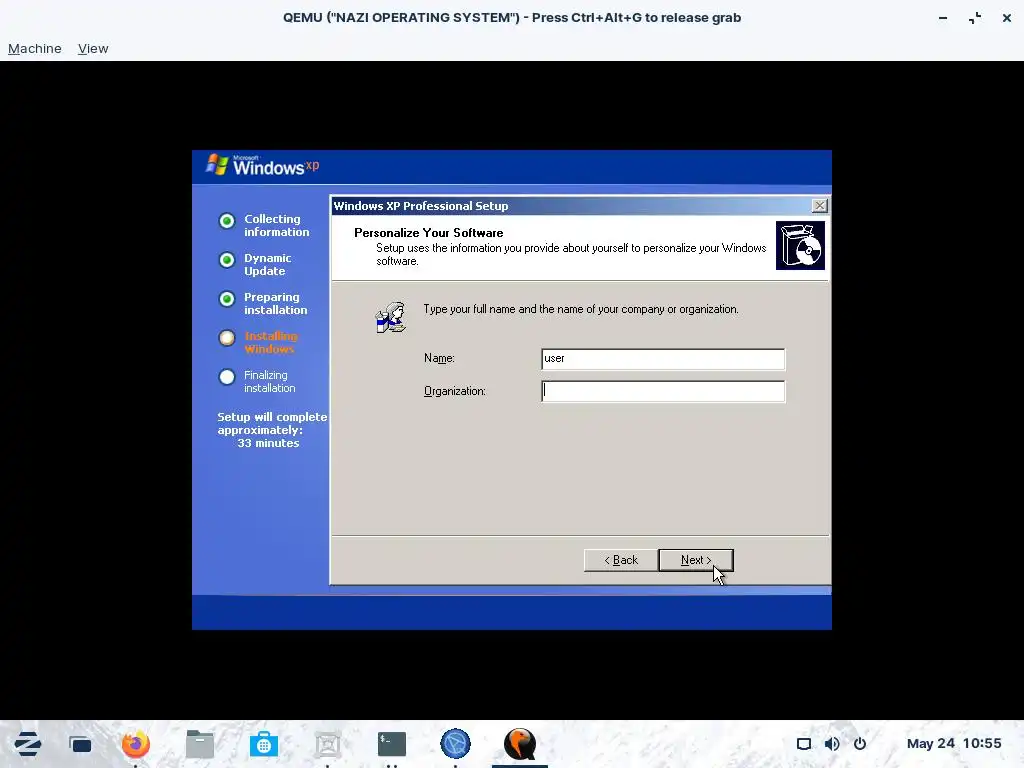Open the Terminal from the taskbar
This screenshot has width=1024, height=768.
coord(392,744)
